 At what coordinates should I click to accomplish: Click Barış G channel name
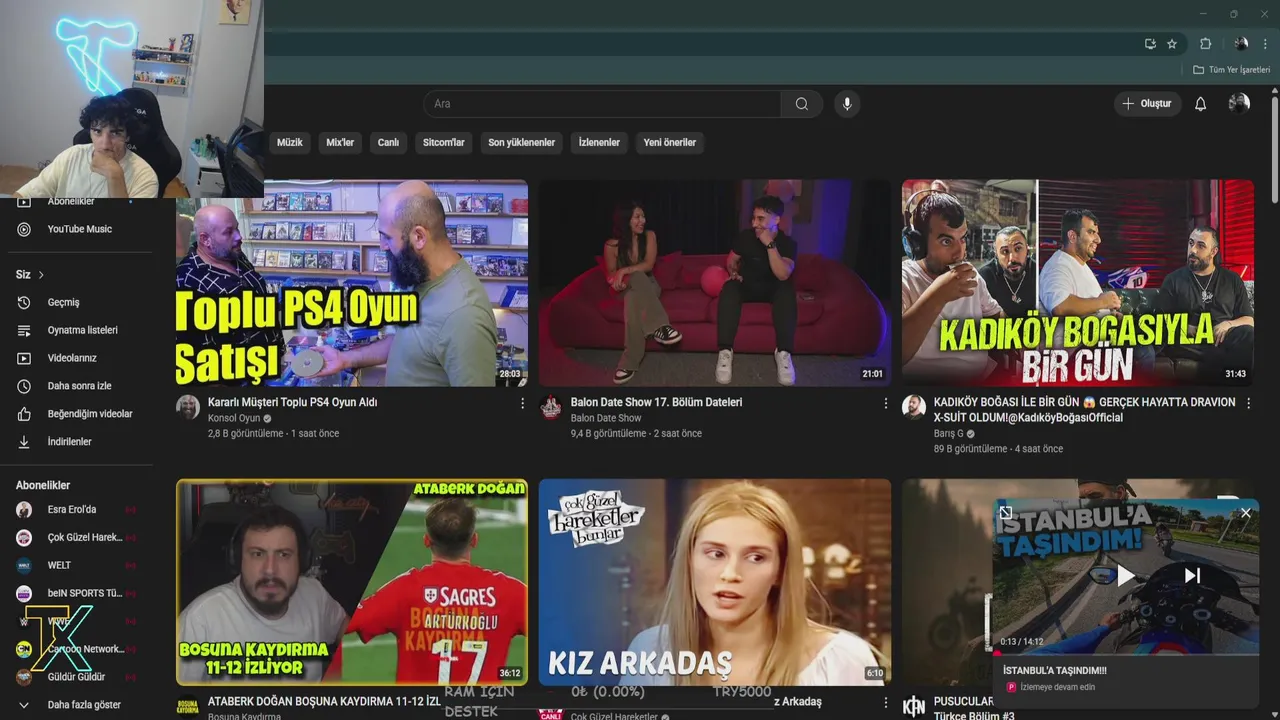tap(949, 434)
